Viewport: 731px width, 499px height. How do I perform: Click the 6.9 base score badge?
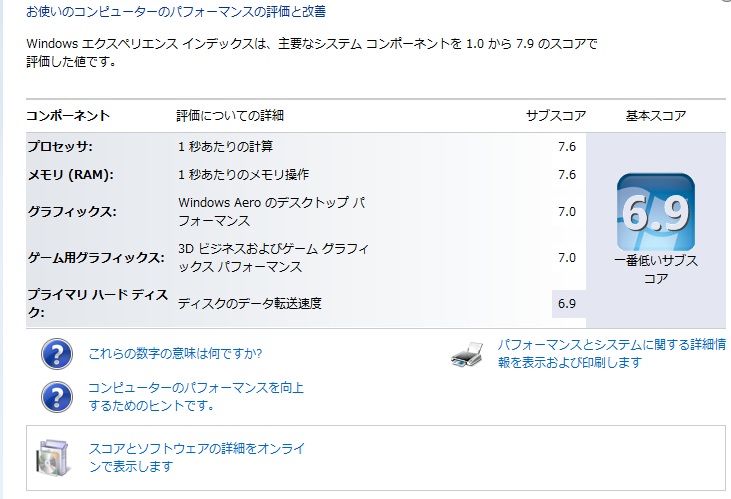[x=655, y=212]
